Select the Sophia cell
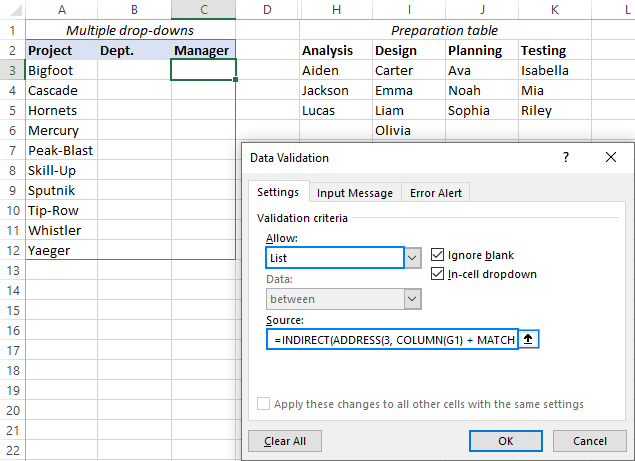Image resolution: width=635 pixels, height=461 pixels. pyautogui.click(x=482, y=110)
